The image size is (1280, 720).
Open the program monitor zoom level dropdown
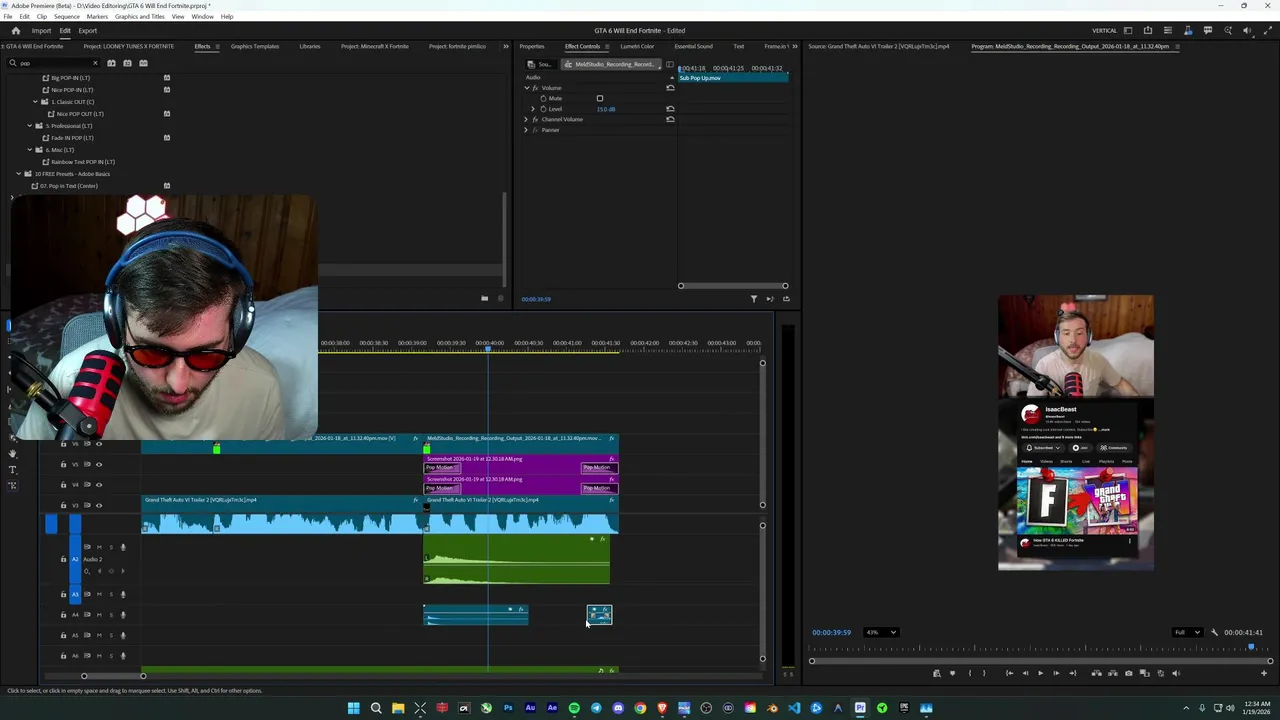[881, 632]
